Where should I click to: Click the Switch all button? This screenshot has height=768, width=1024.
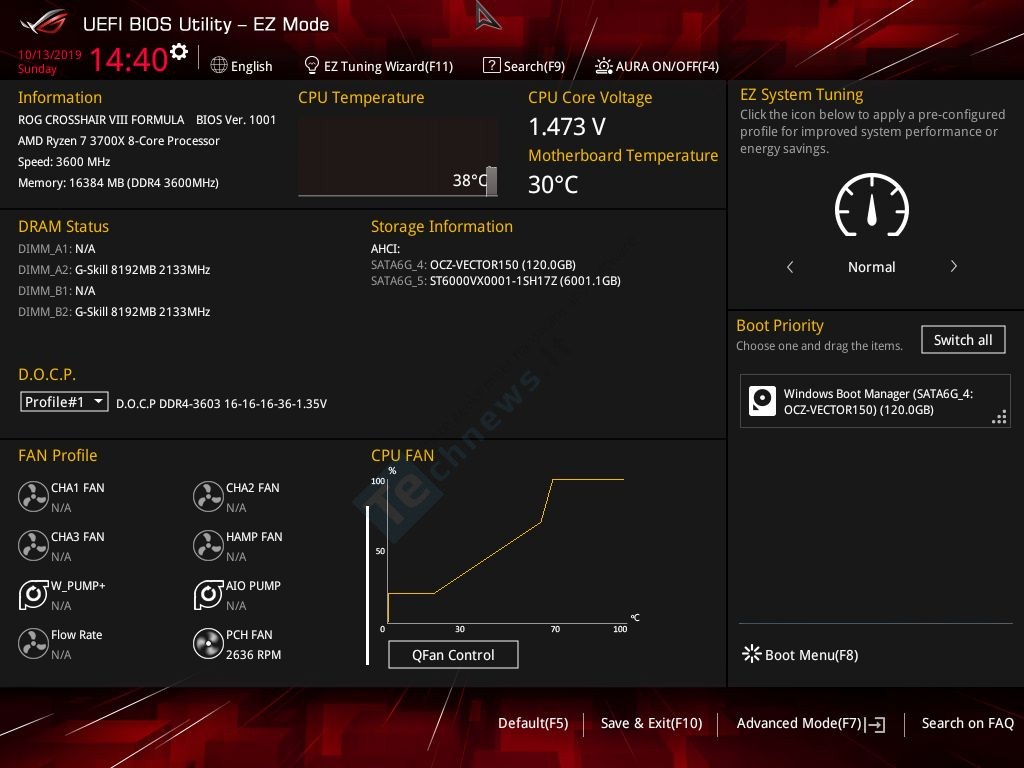click(x=963, y=340)
